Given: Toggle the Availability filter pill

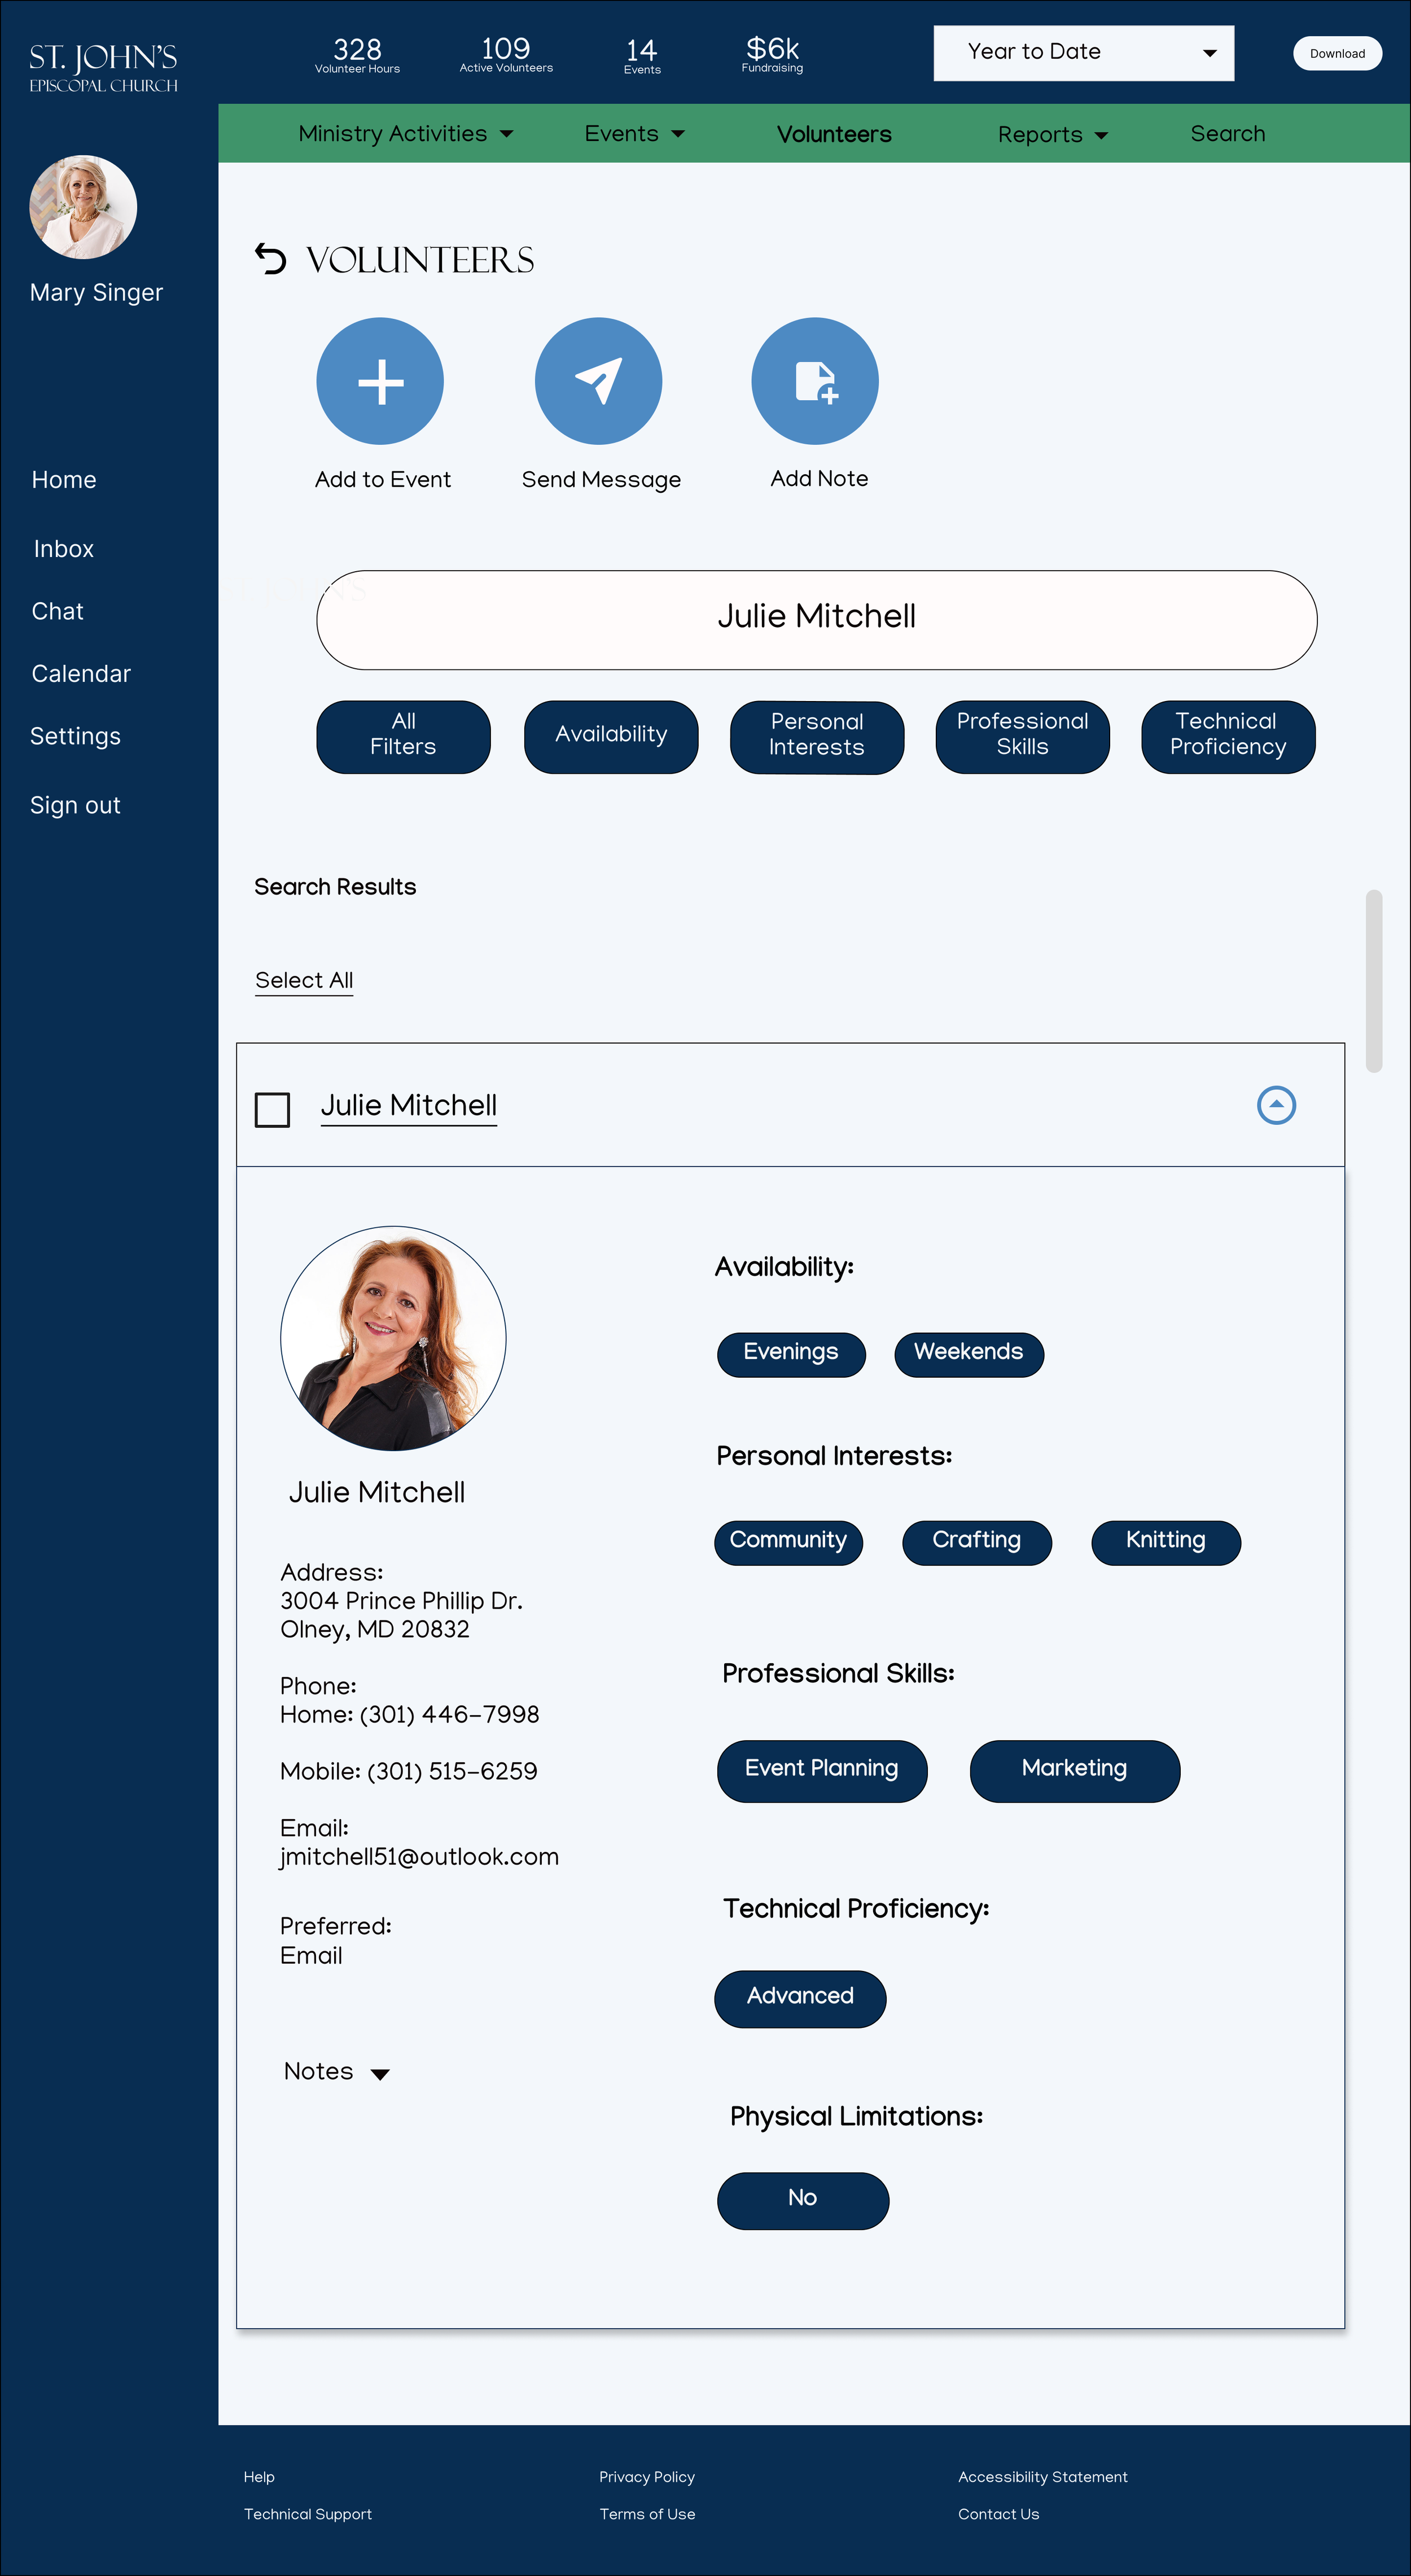Looking at the screenshot, I should click(x=611, y=736).
